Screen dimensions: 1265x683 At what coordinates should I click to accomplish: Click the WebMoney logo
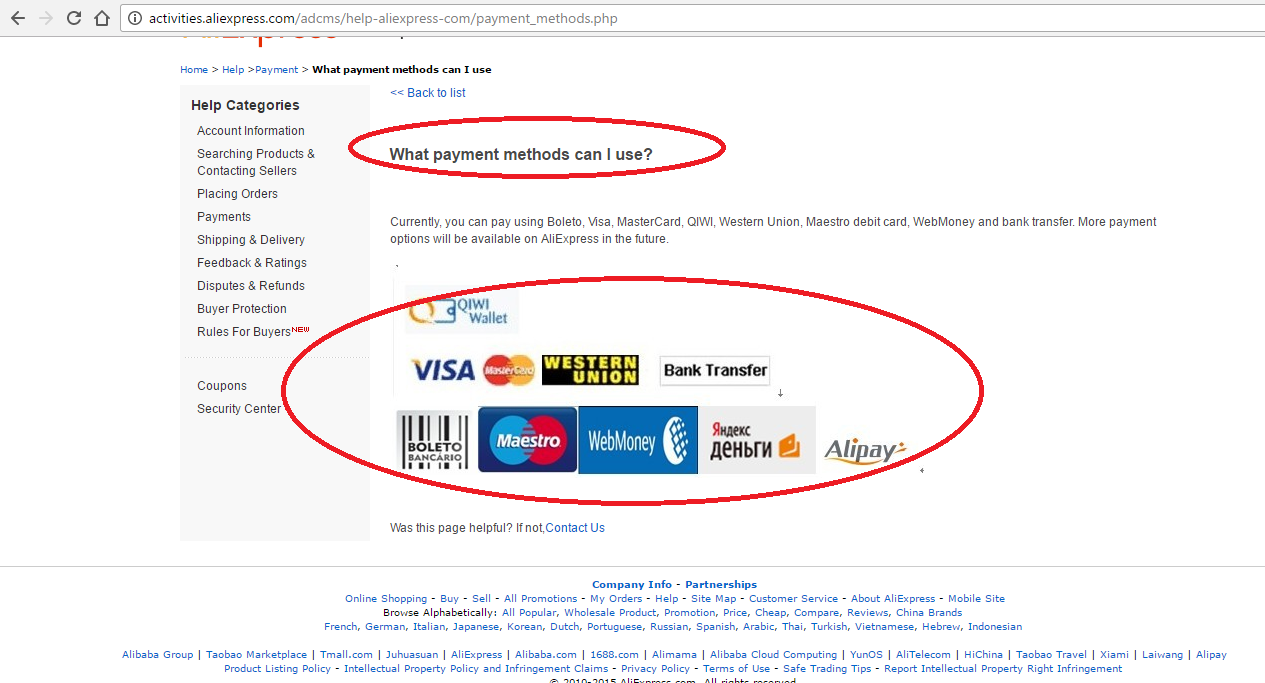click(x=638, y=440)
